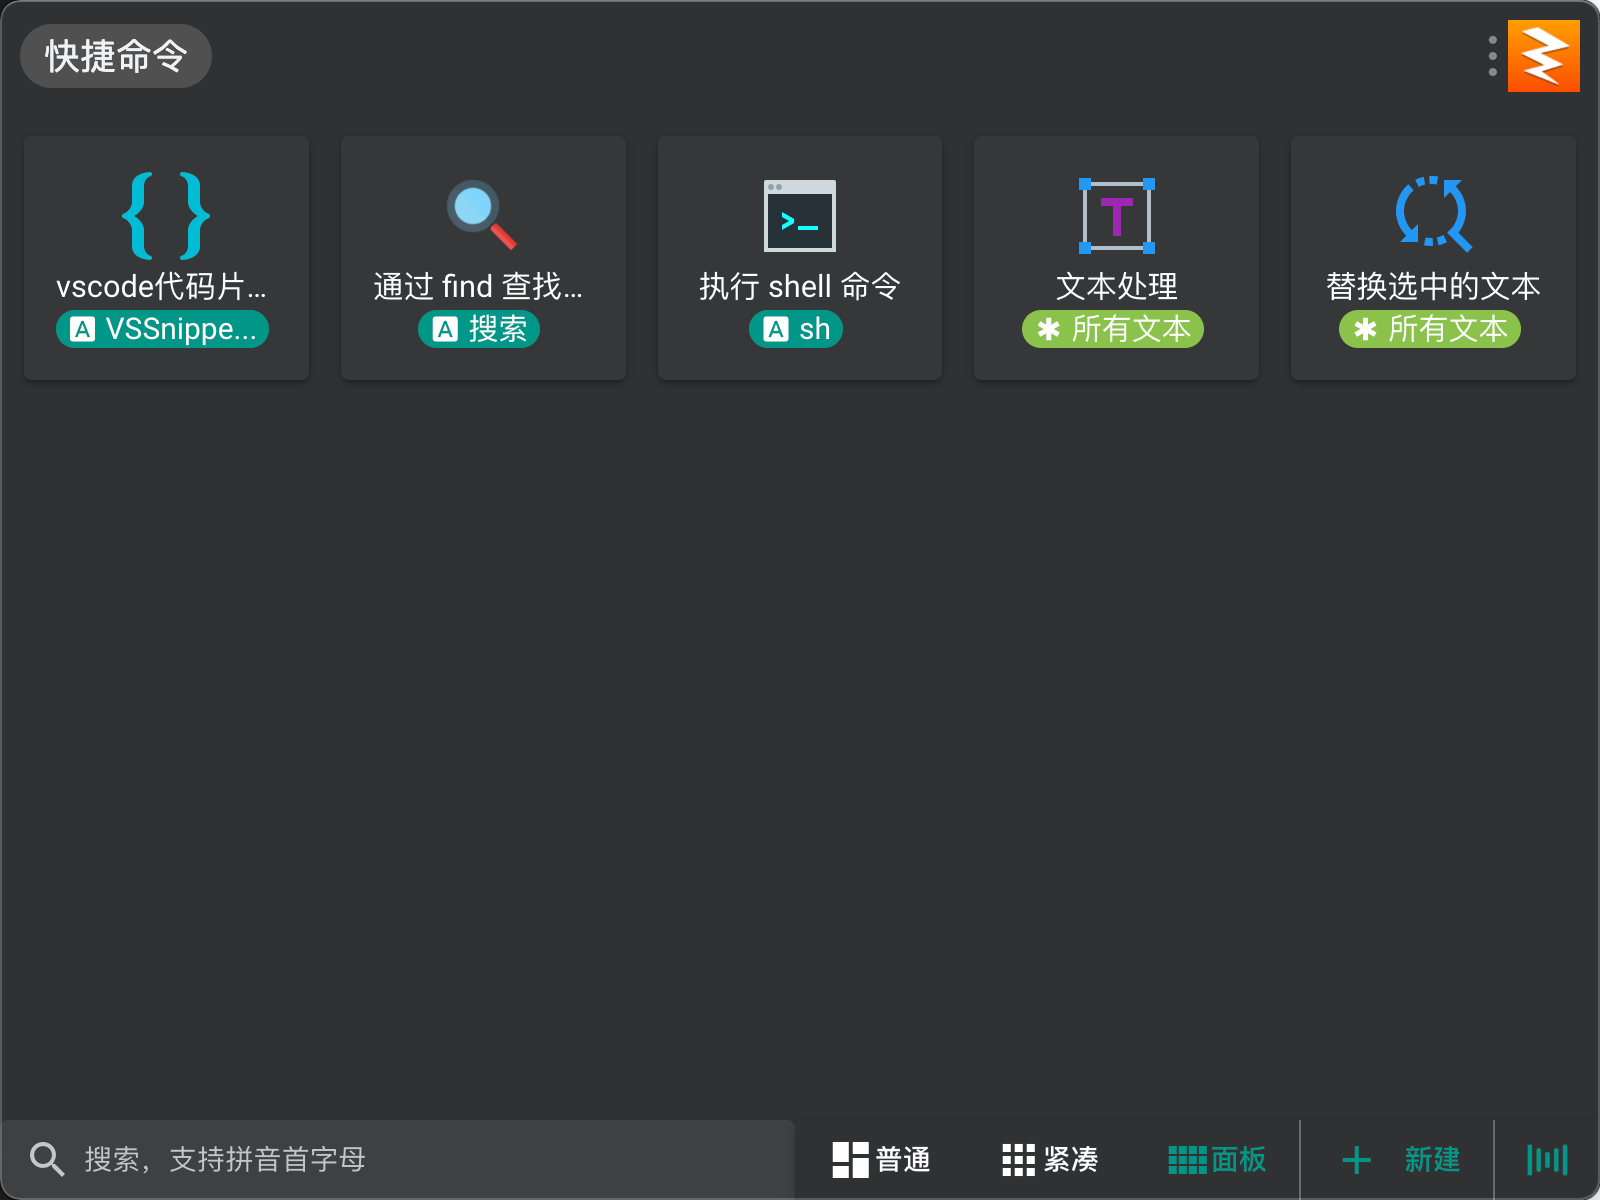Screen dimensions: 1600x1200
Task: Select the 快捷命令 tag chip
Action: click(x=116, y=56)
